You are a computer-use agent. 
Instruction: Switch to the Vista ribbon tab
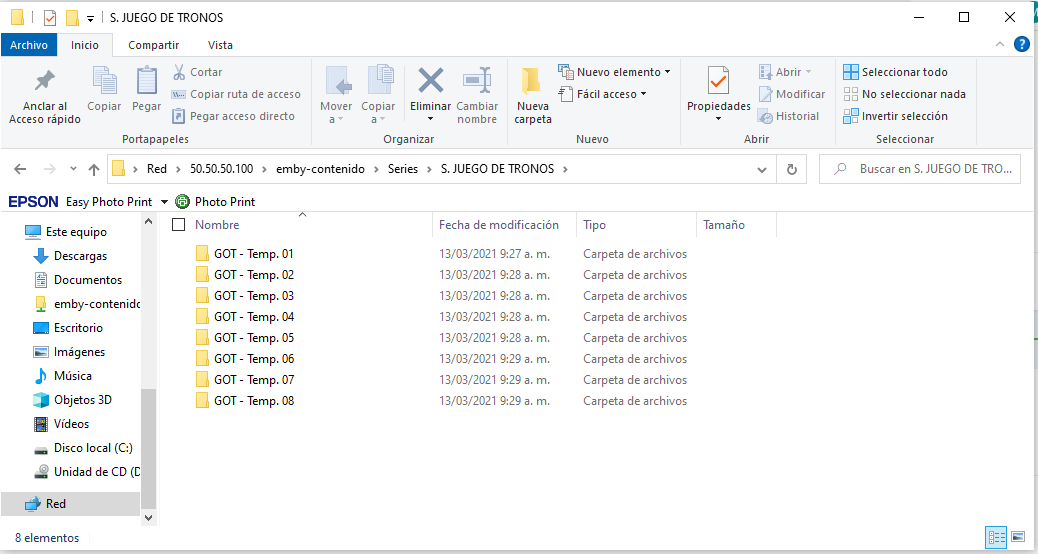pos(220,45)
